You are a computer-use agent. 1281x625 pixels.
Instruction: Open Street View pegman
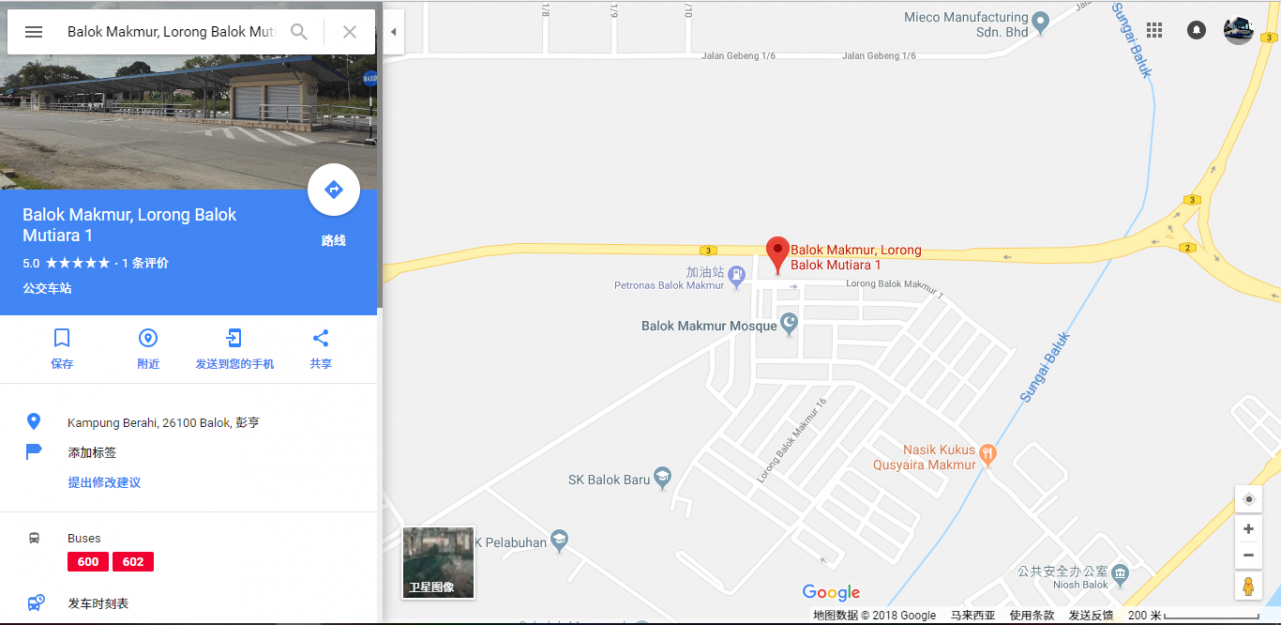pyautogui.click(x=1248, y=586)
